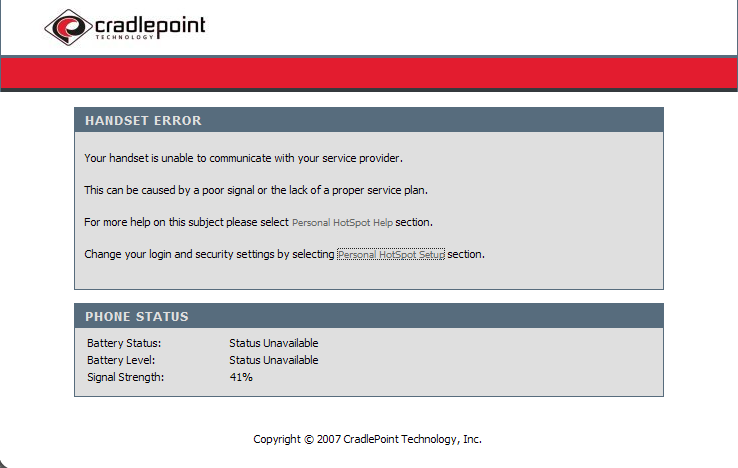Click the Cradlepoint diamond logo icon
This screenshot has width=738, height=468.
click(x=68, y=27)
